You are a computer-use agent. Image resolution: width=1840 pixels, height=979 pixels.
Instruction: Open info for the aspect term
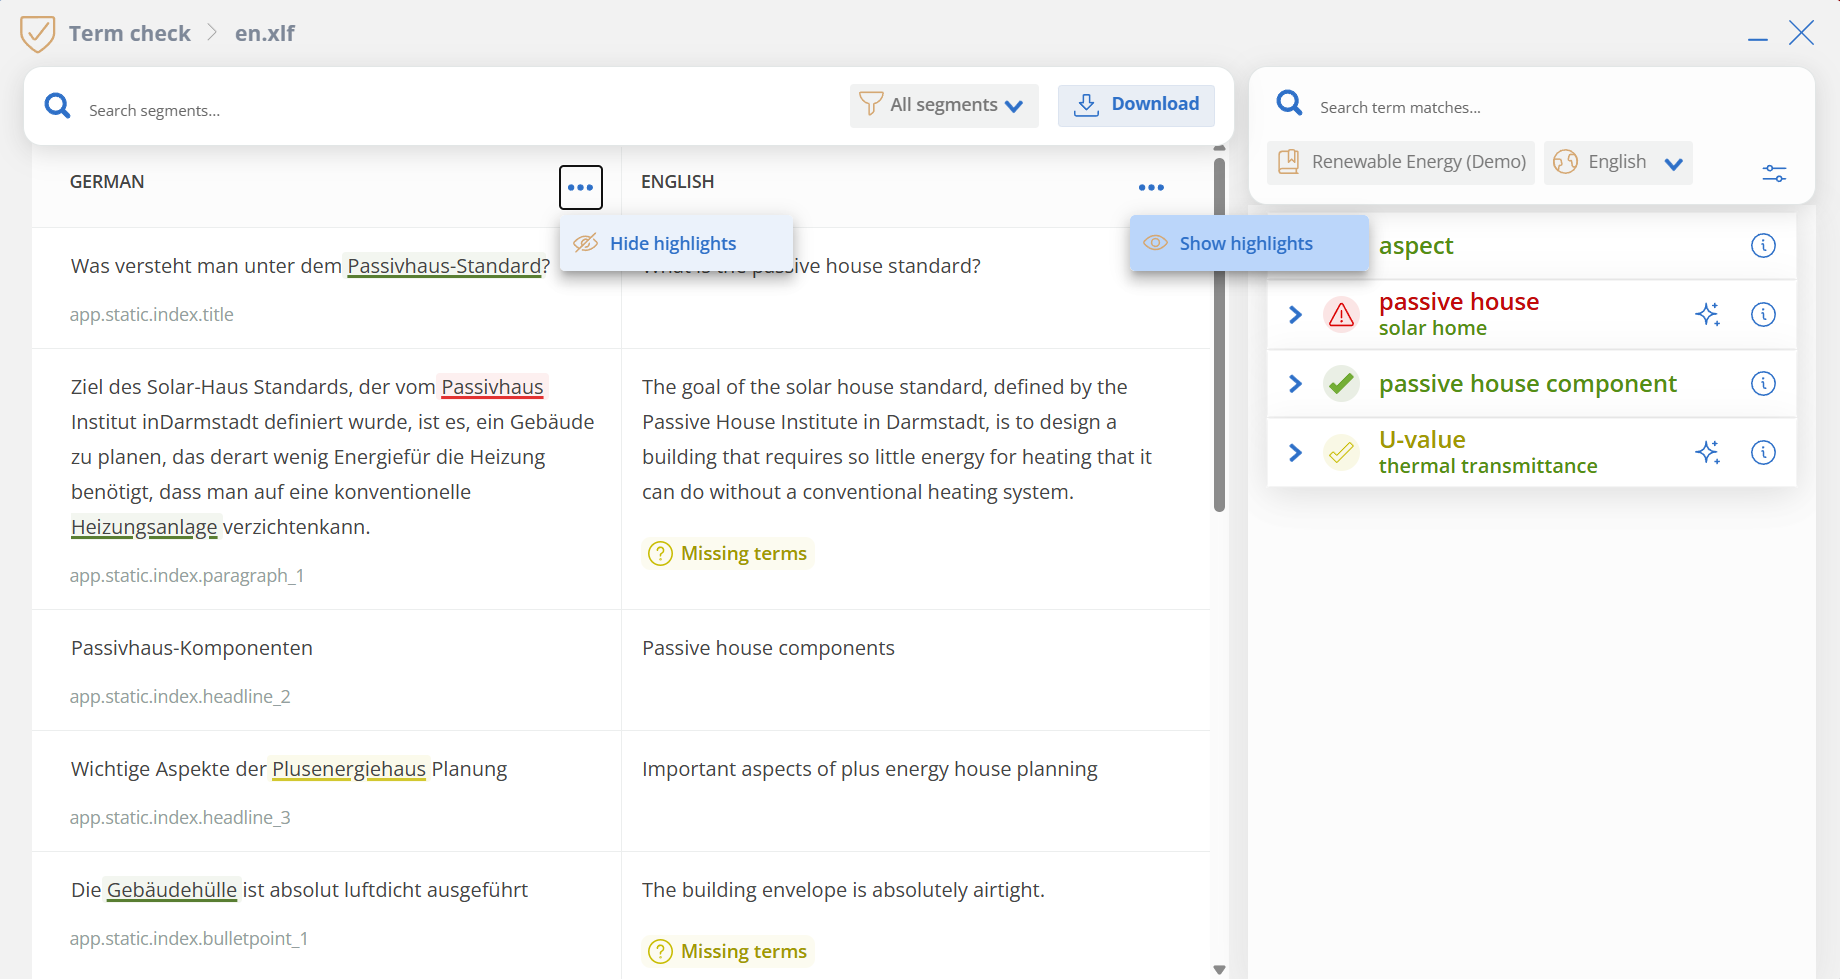(1763, 245)
